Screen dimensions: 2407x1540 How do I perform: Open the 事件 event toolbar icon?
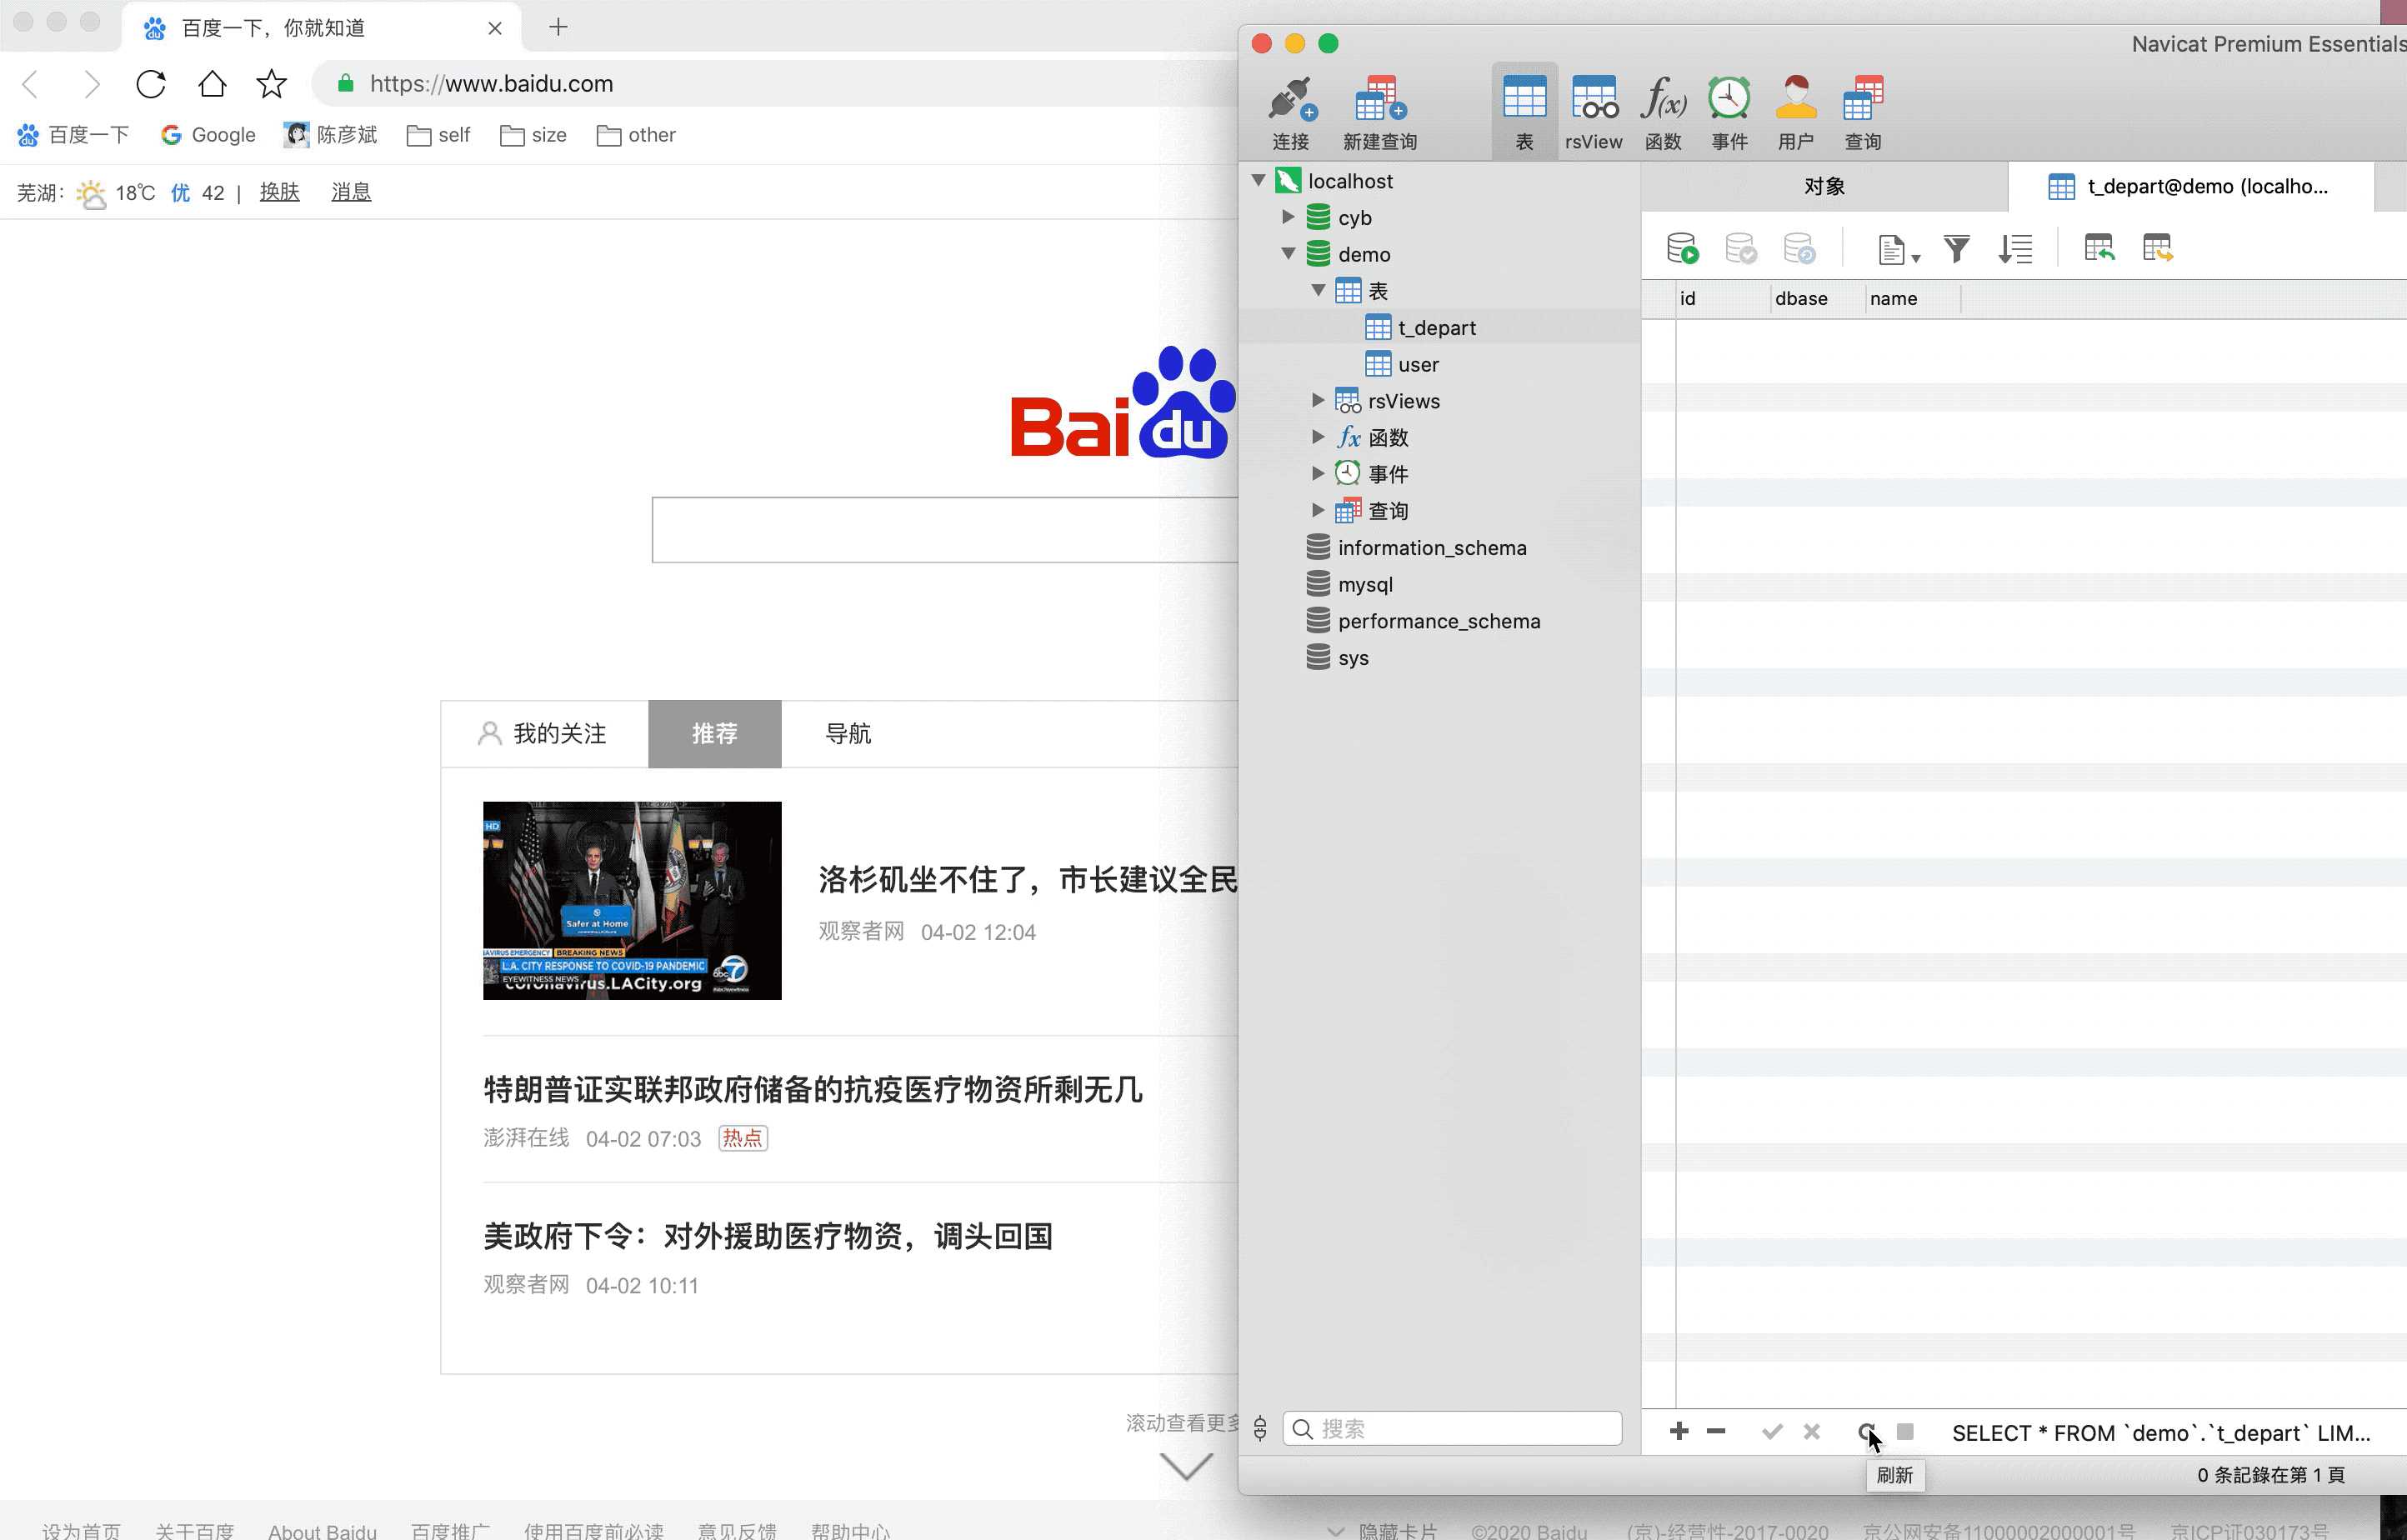coord(1729,112)
